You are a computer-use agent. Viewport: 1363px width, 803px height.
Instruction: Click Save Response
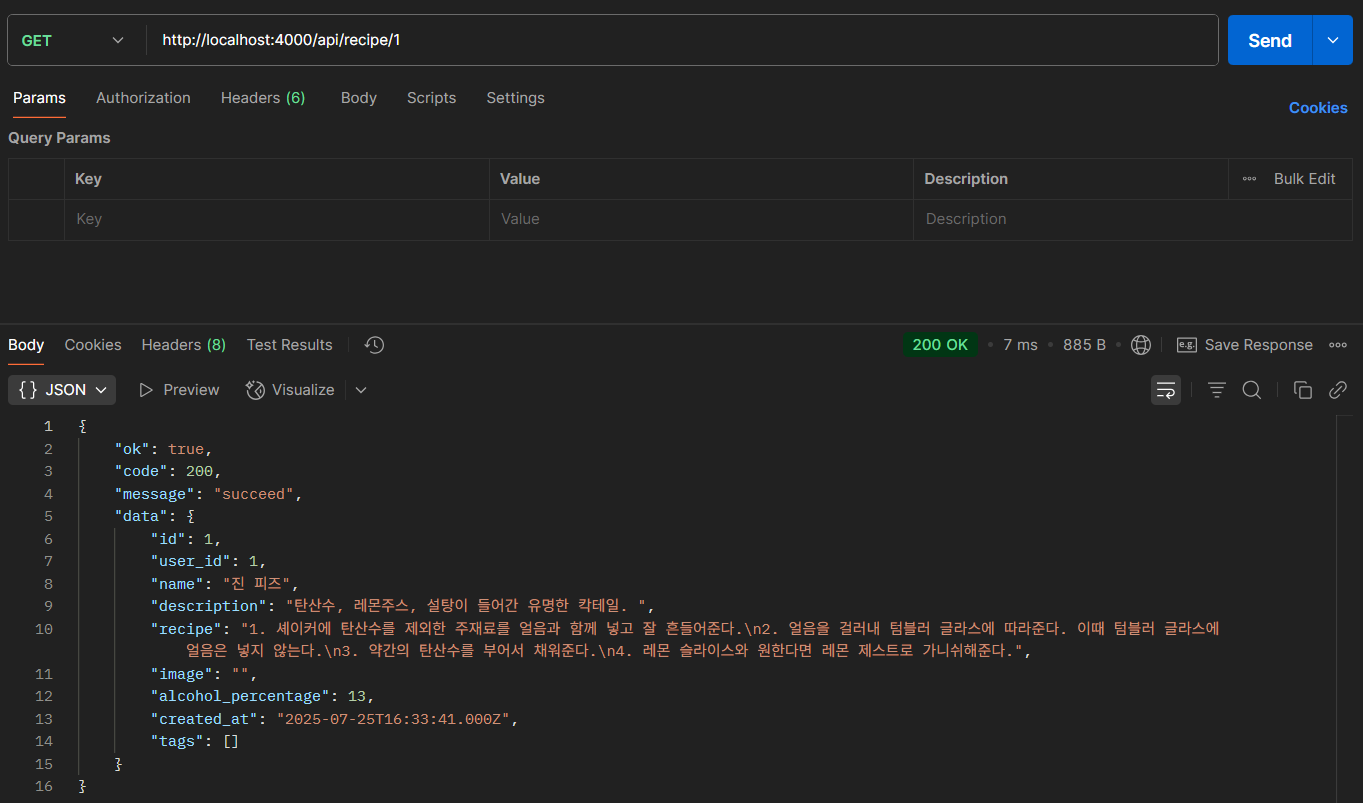coord(1245,345)
